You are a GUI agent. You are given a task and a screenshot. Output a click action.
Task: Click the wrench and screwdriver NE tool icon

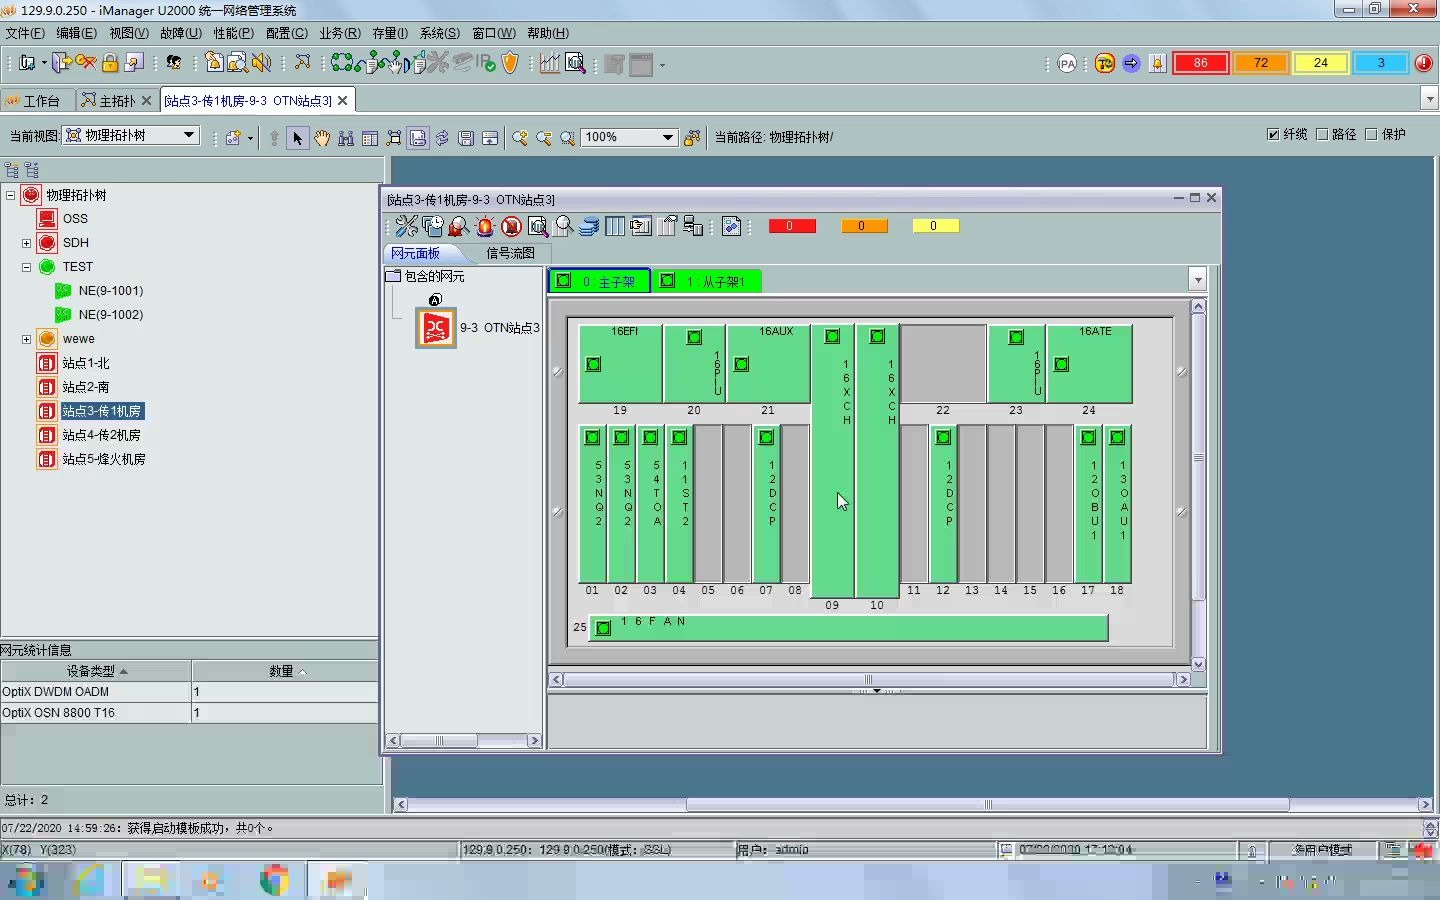406,226
